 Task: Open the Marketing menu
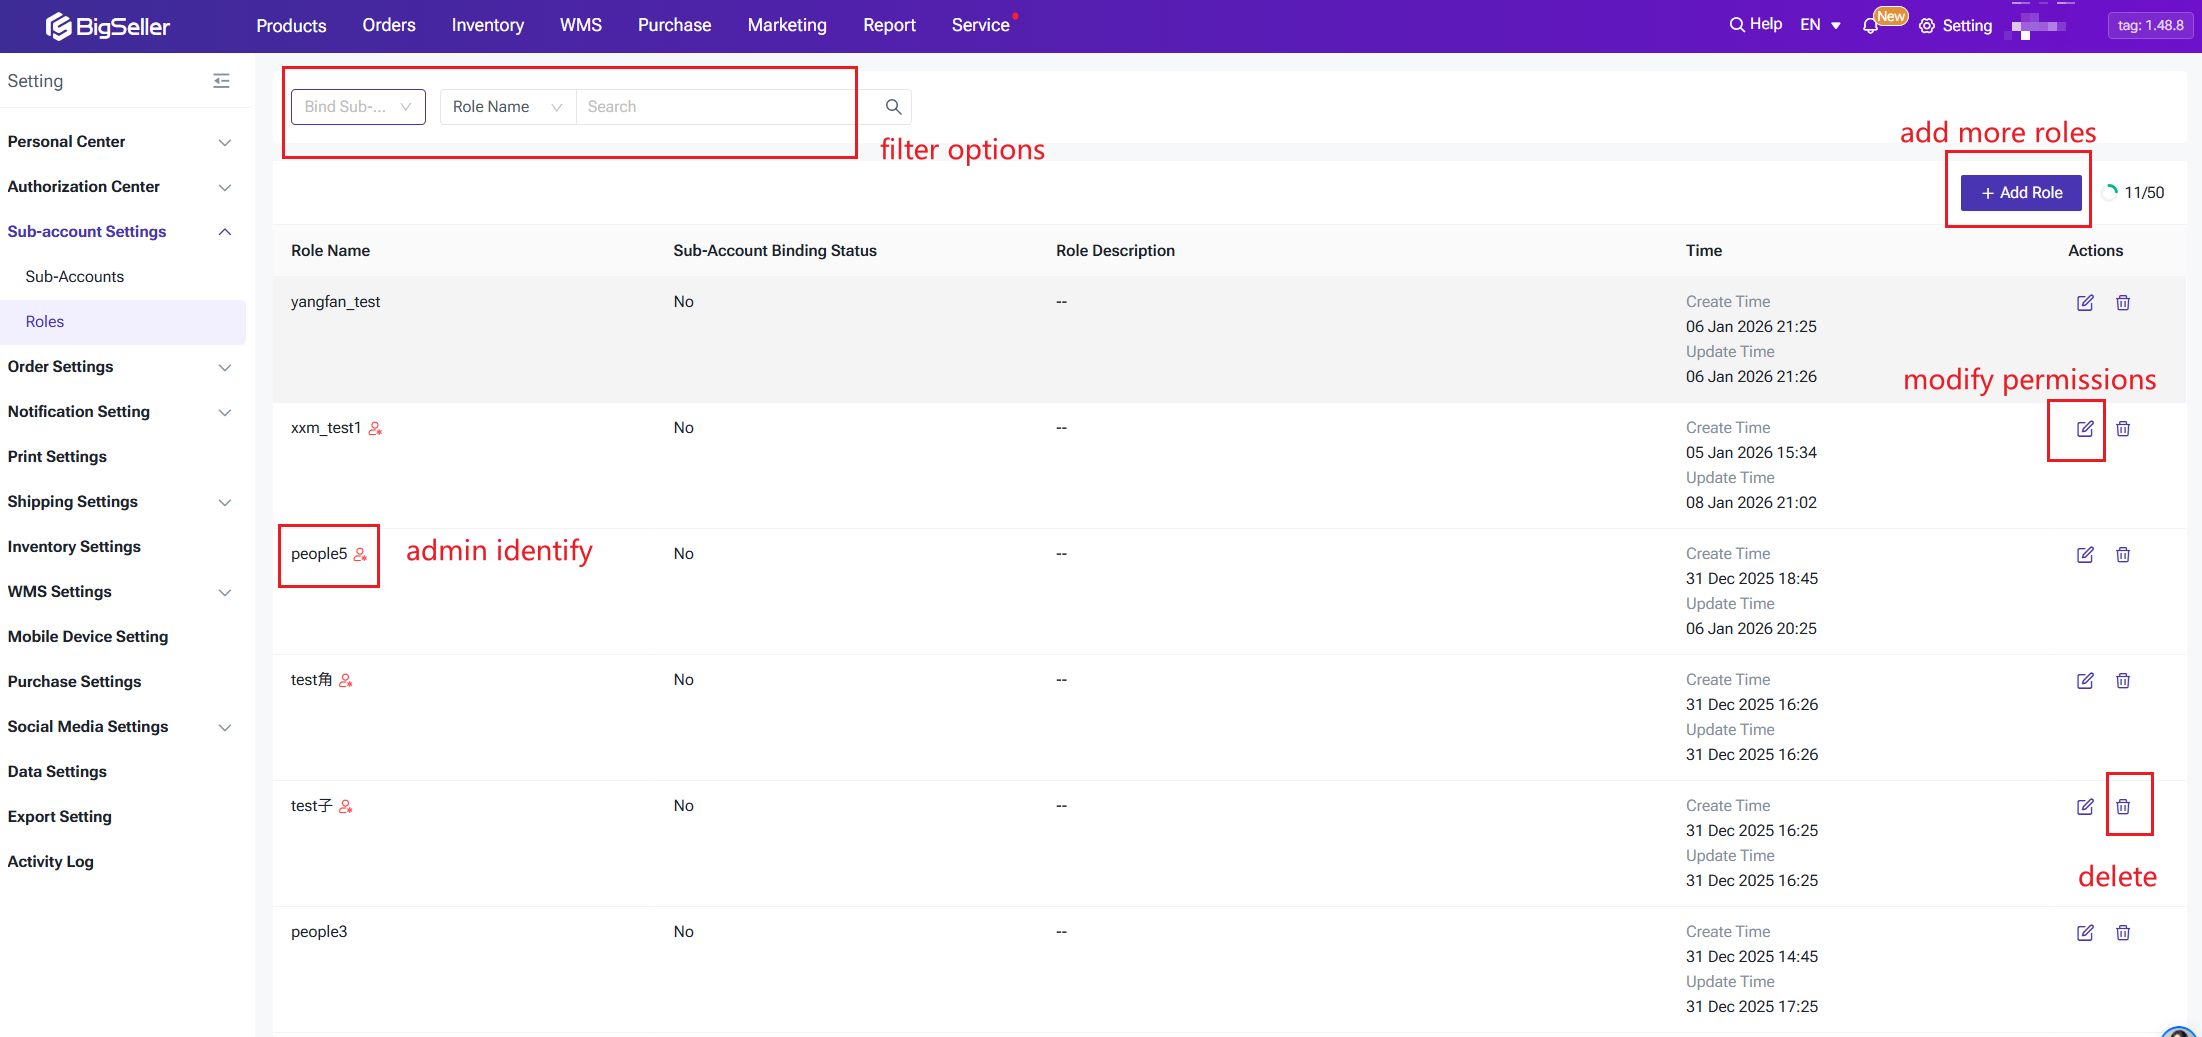[787, 25]
